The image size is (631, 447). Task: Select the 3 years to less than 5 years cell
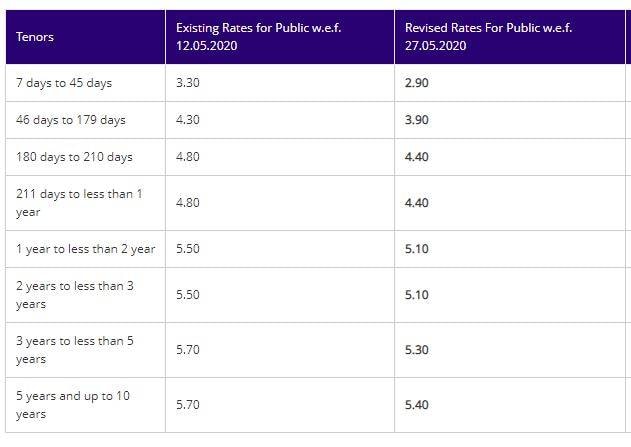tap(75, 350)
